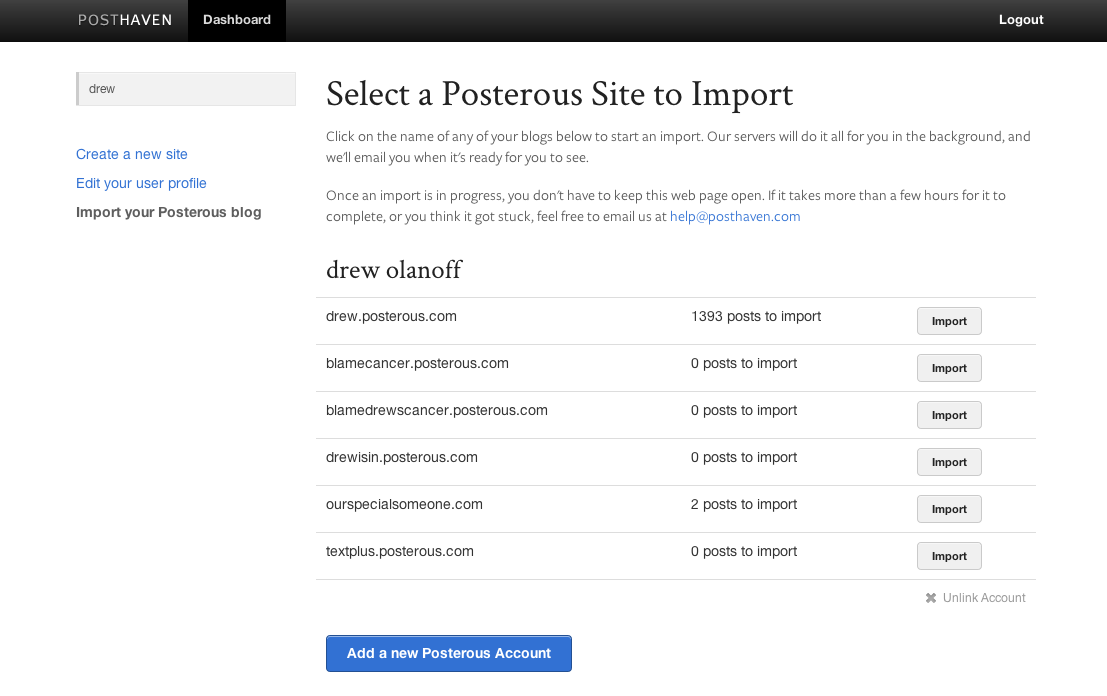Click the drew.posterous.com blog name
Screen dimensions: 1107x696
391,316
